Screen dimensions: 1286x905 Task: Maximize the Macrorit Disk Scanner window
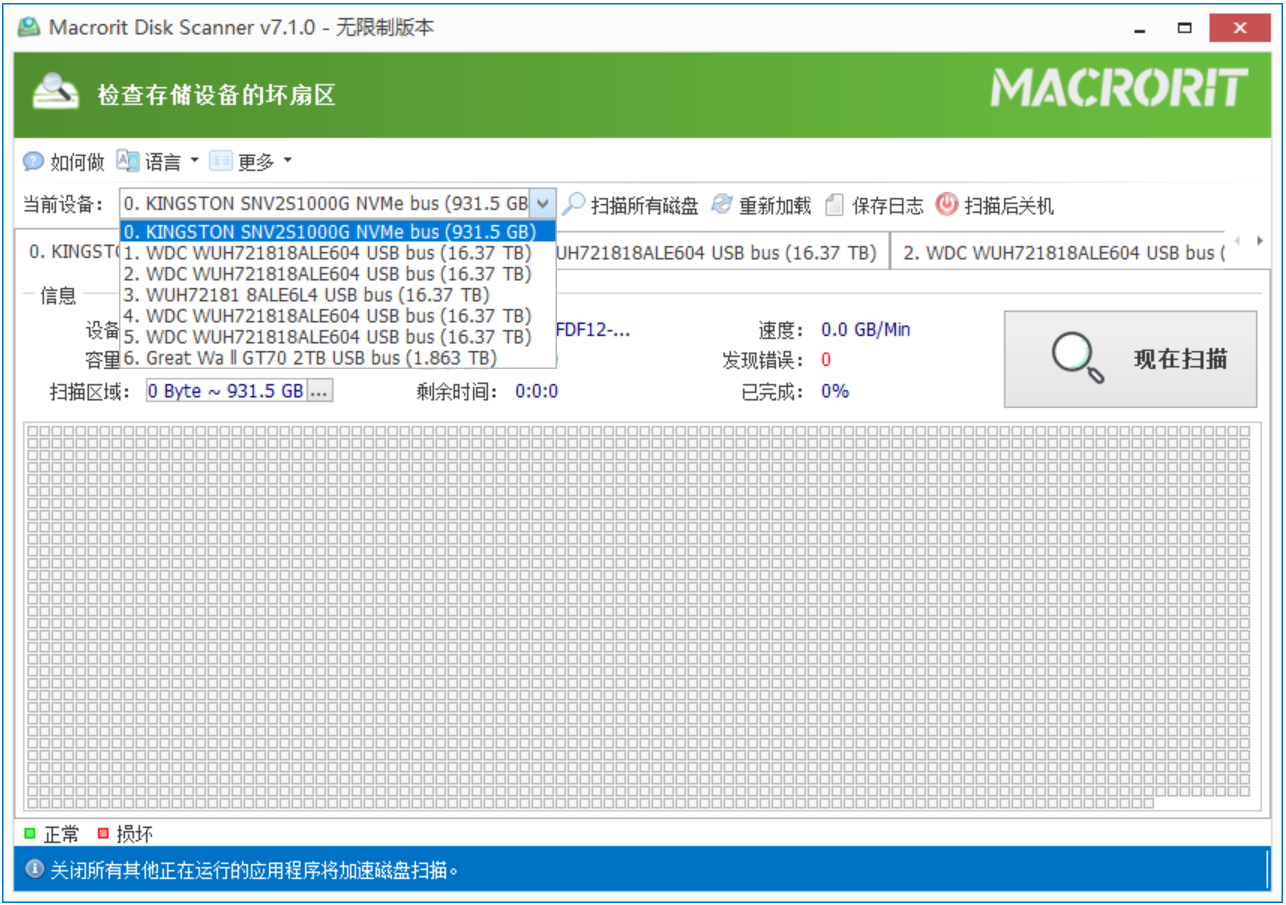tap(1185, 28)
